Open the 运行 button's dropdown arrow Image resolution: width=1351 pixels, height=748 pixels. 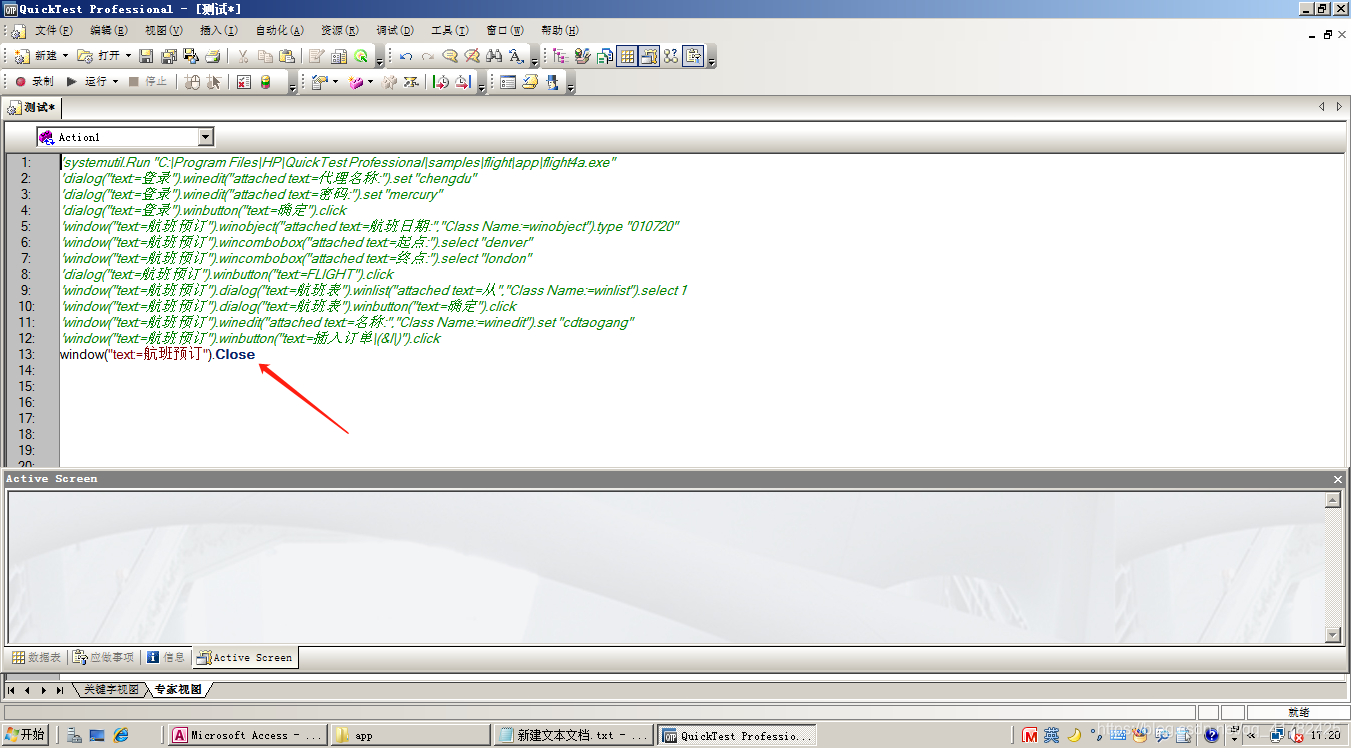(x=115, y=81)
